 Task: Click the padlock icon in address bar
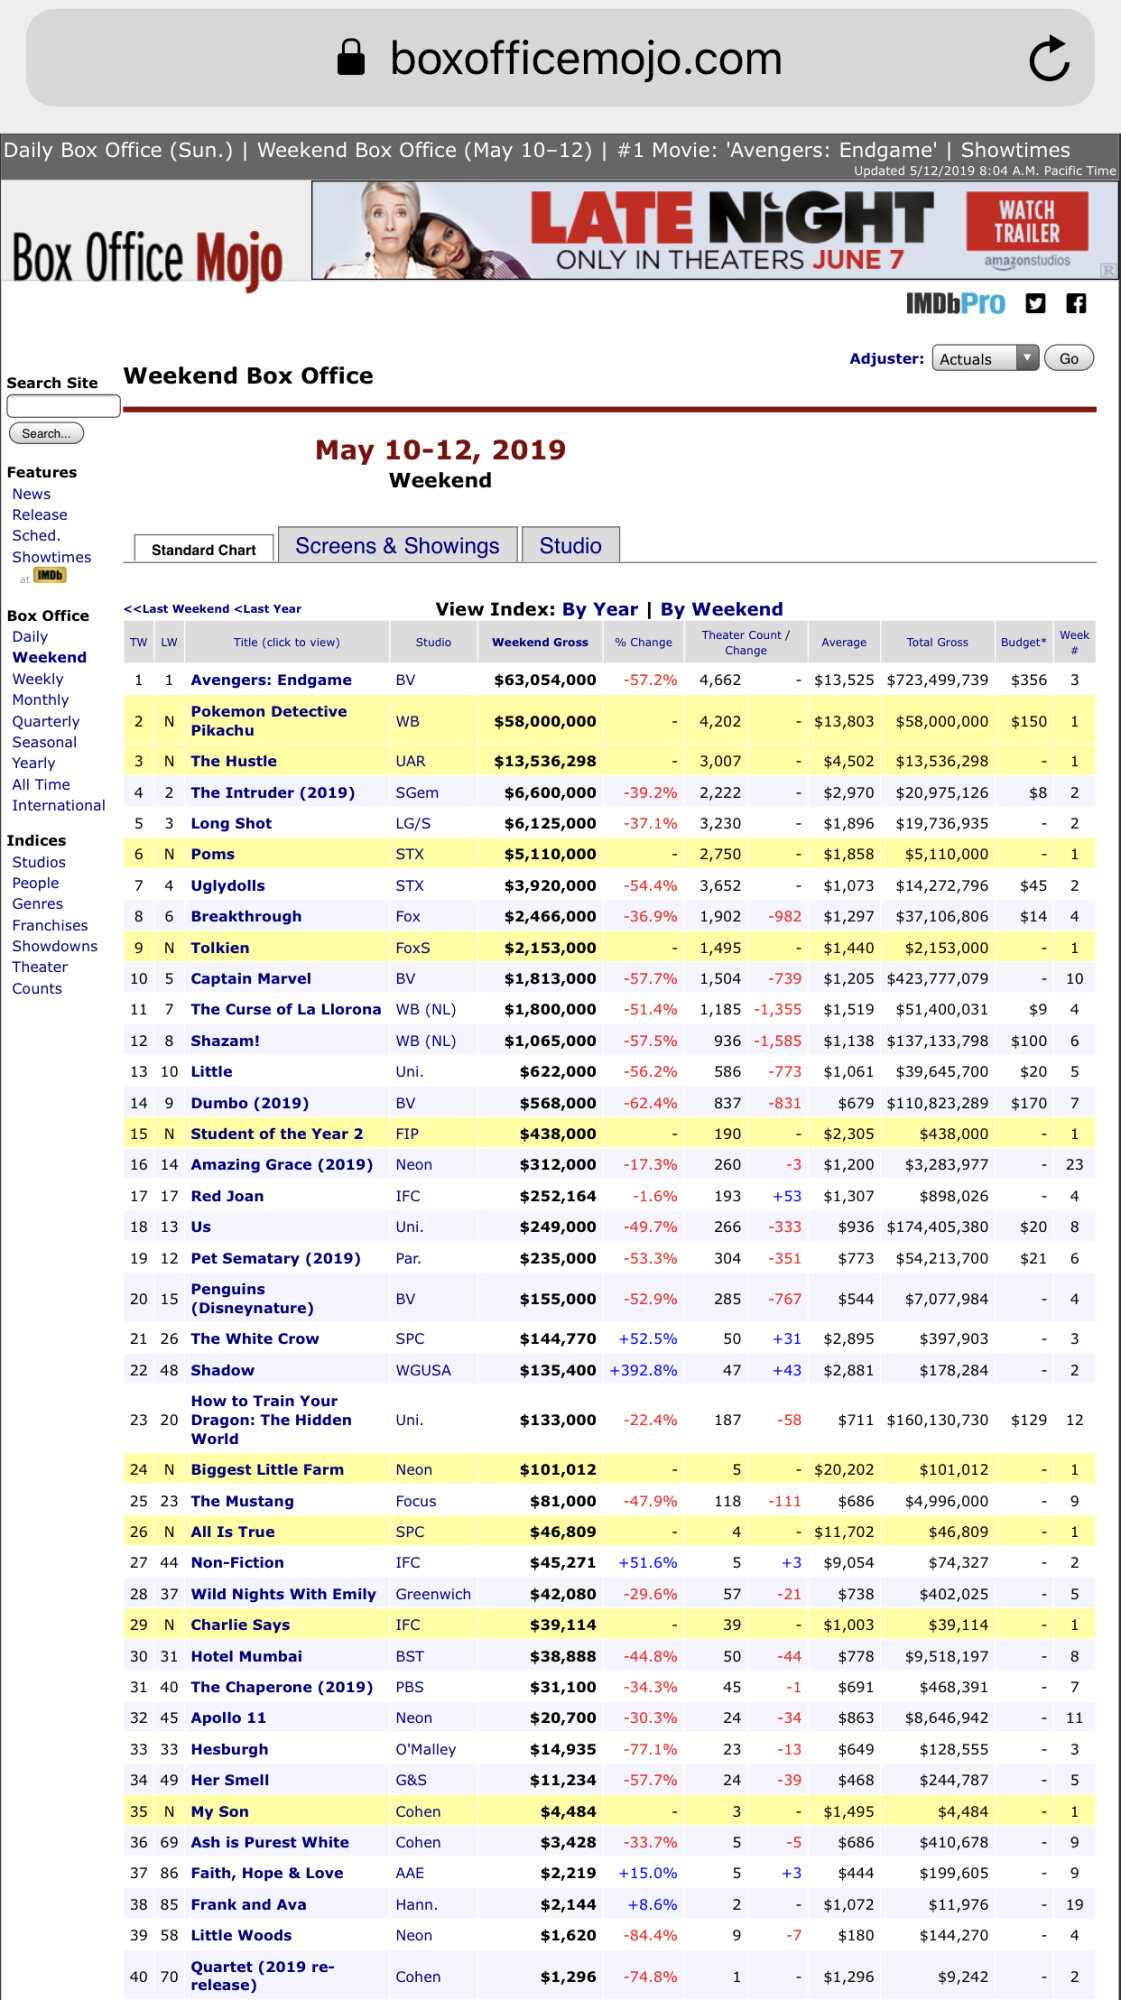(351, 58)
